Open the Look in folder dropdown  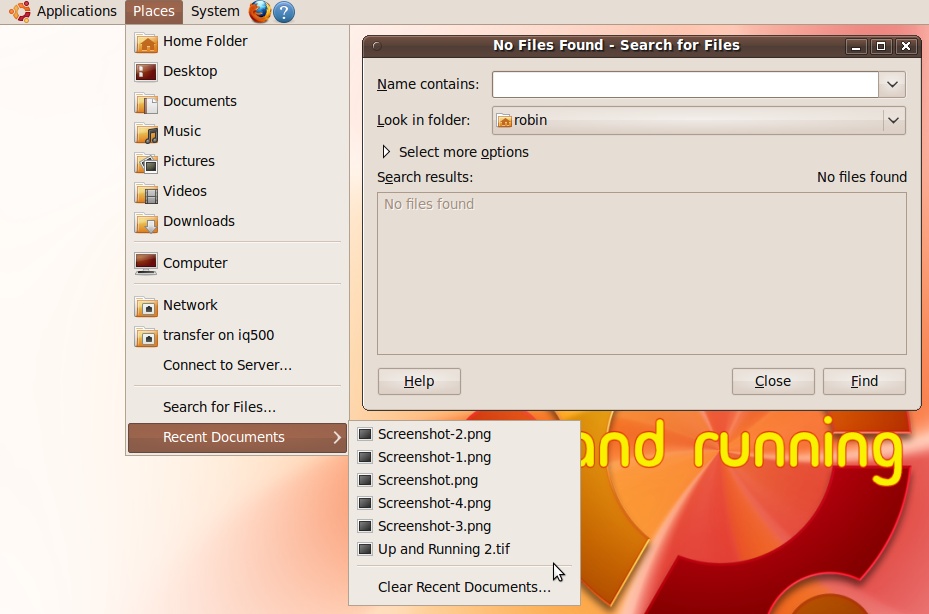pos(893,120)
